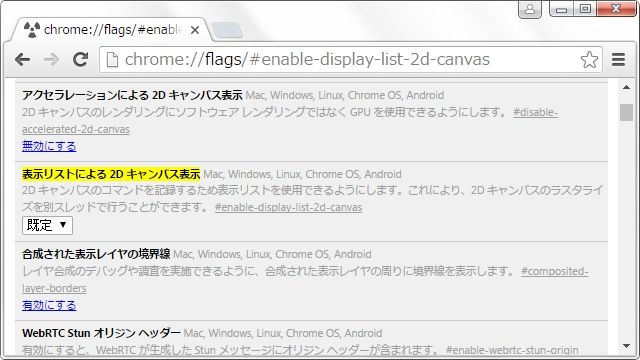Click the 合成された表示レイヤの境界線 title

click(x=96, y=254)
